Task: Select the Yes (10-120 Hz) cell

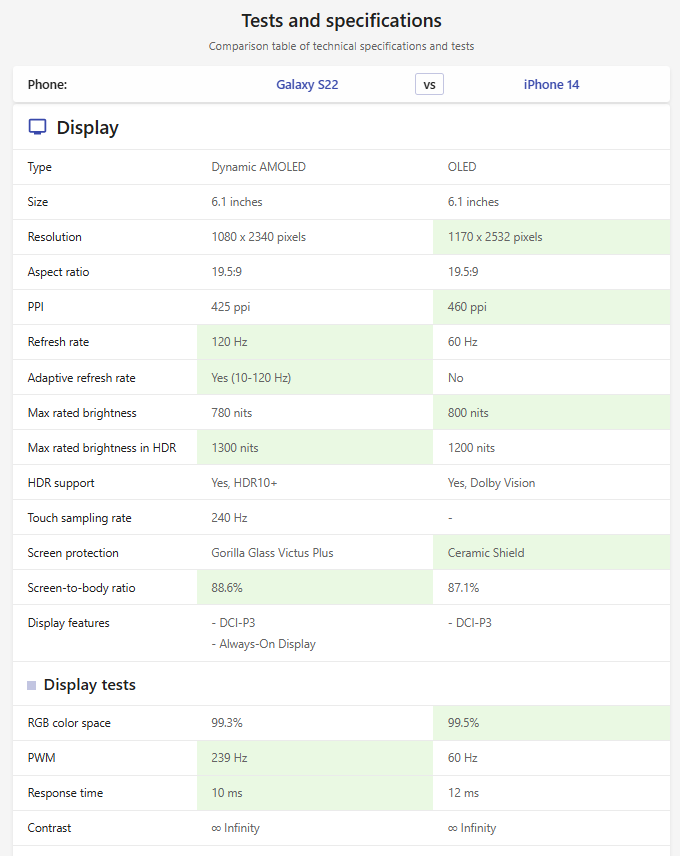Action: [x=251, y=378]
